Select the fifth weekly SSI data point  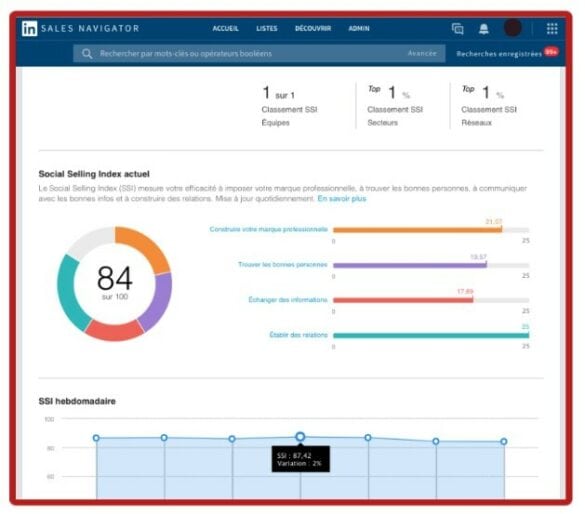[368, 438]
